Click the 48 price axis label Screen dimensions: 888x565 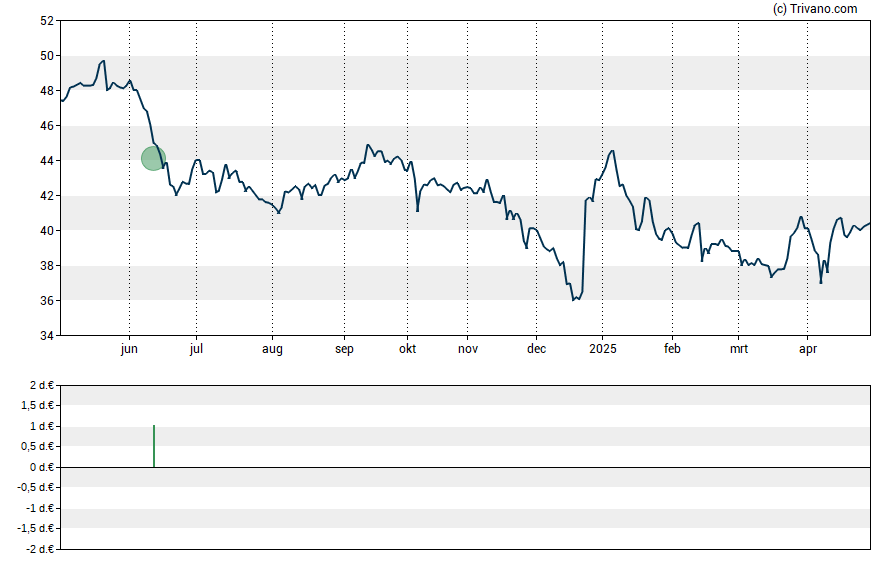47,91
